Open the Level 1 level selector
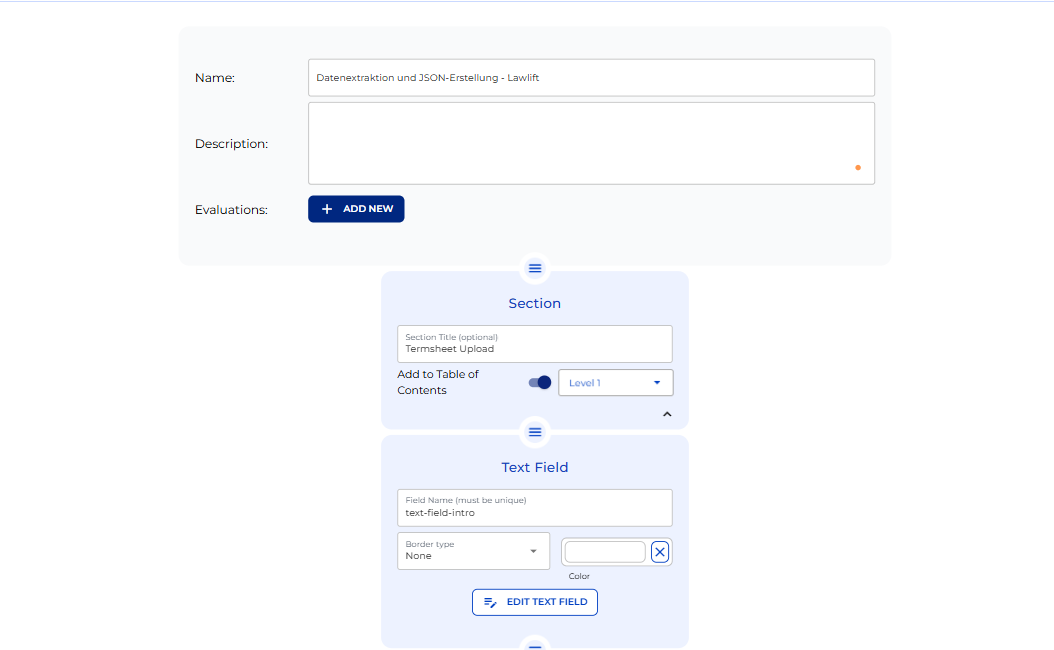The width and height of the screenshot is (1054, 650). pos(615,382)
